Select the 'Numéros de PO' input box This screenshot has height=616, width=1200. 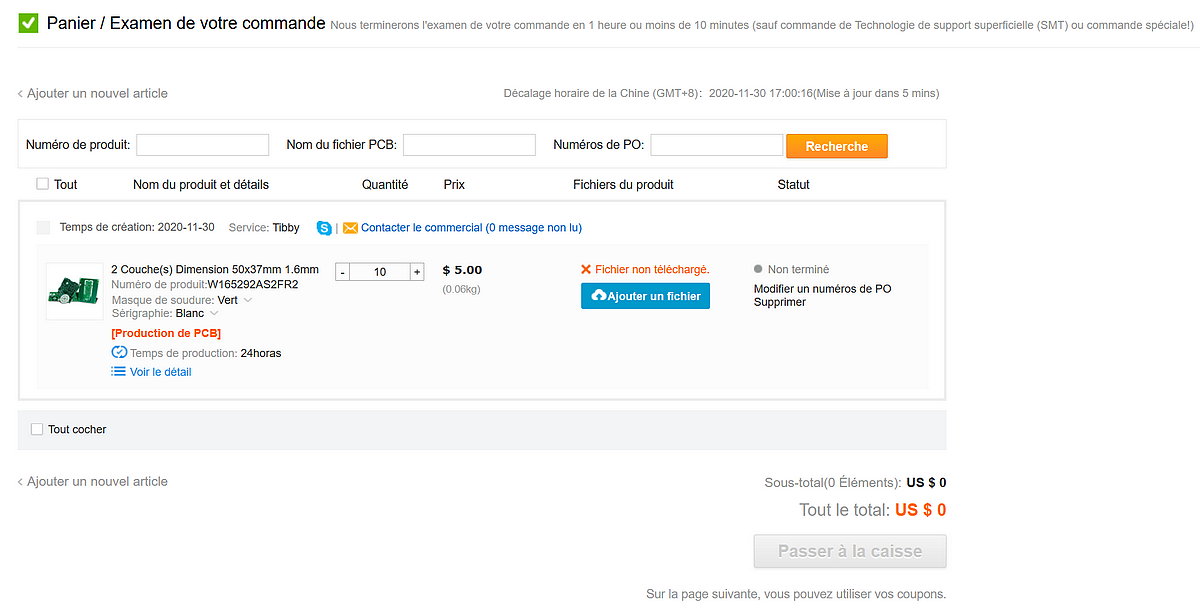(x=717, y=145)
